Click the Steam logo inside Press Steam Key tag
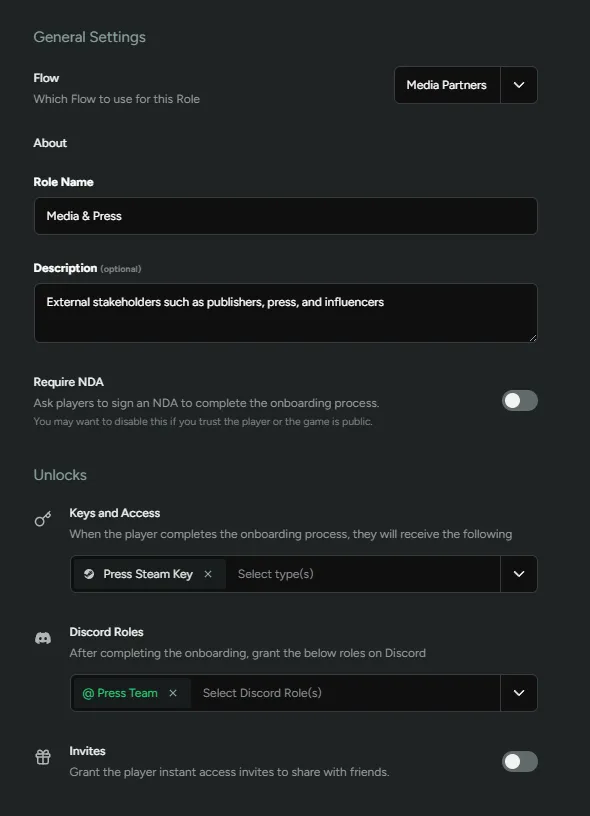Viewport: 590px width, 816px height. pos(91,574)
